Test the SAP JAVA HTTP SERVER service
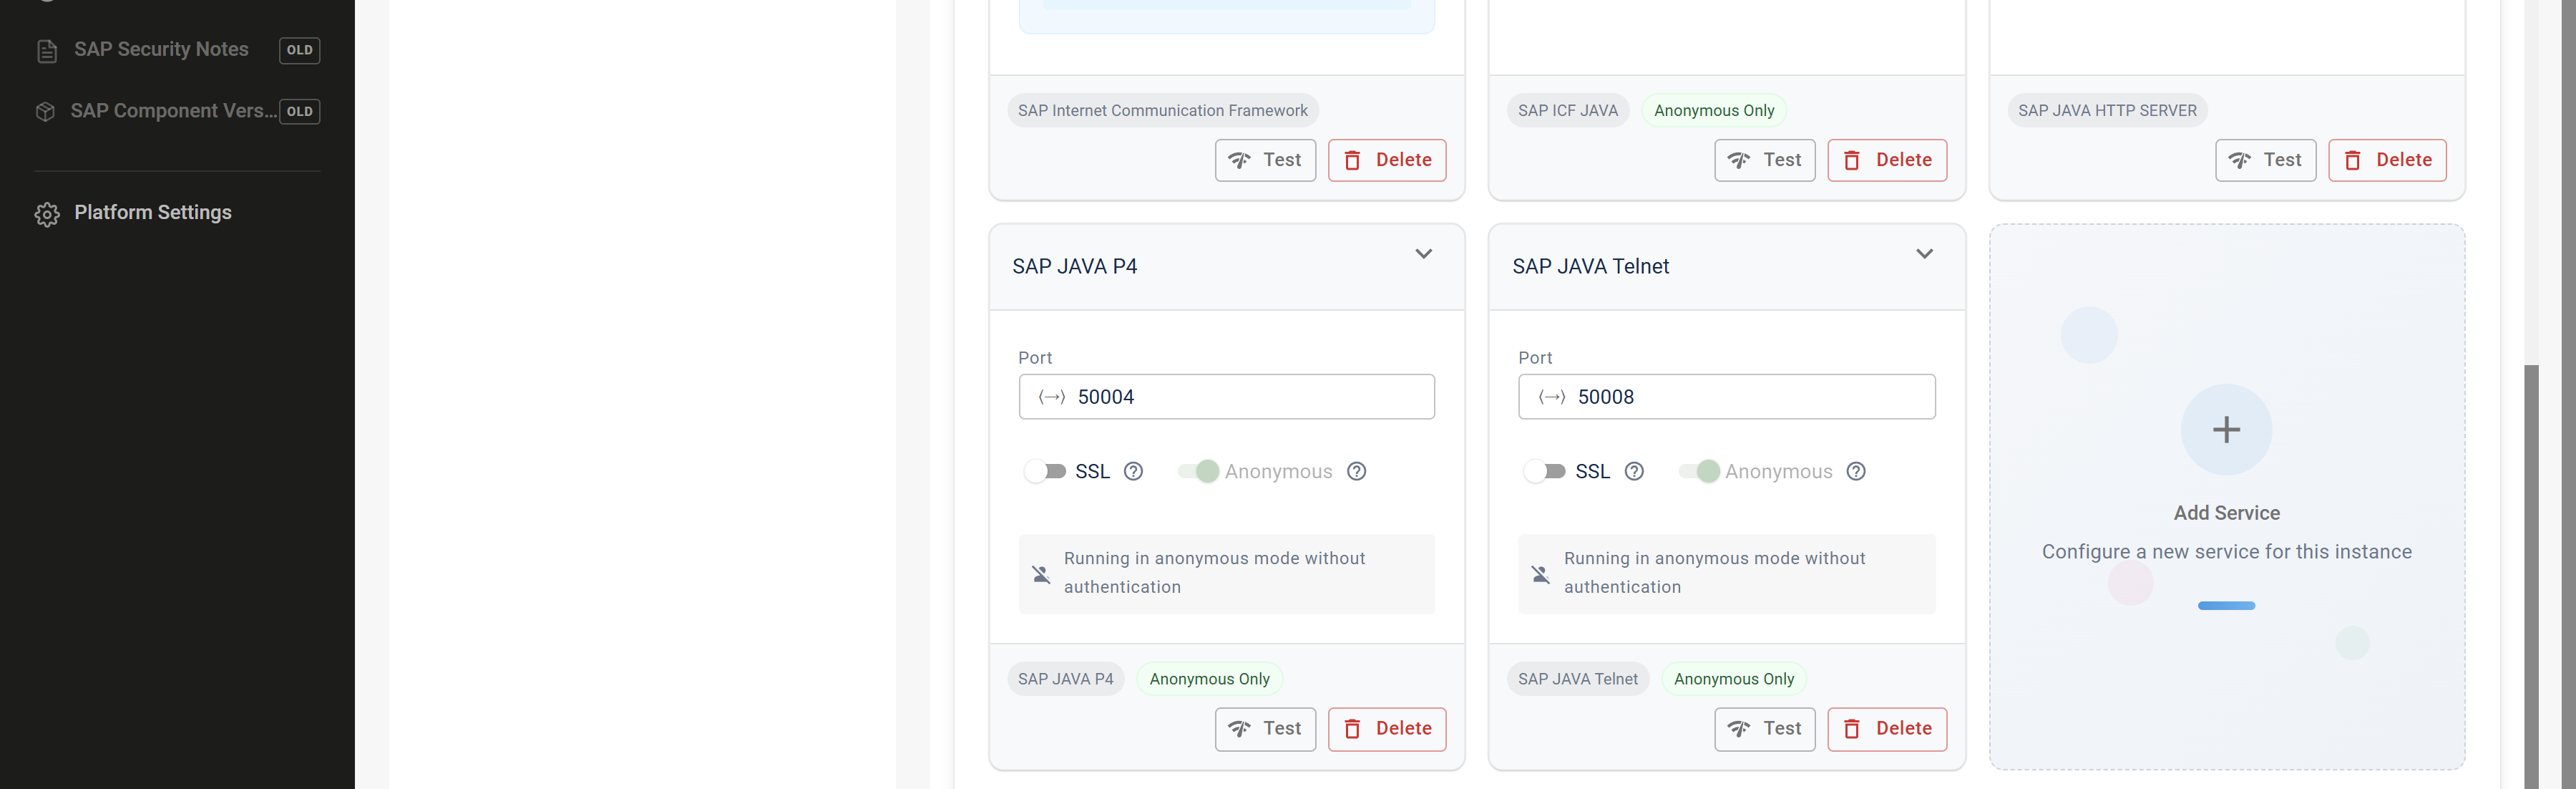Viewport: 2576px width, 789px height. (x=2265, y=160)
